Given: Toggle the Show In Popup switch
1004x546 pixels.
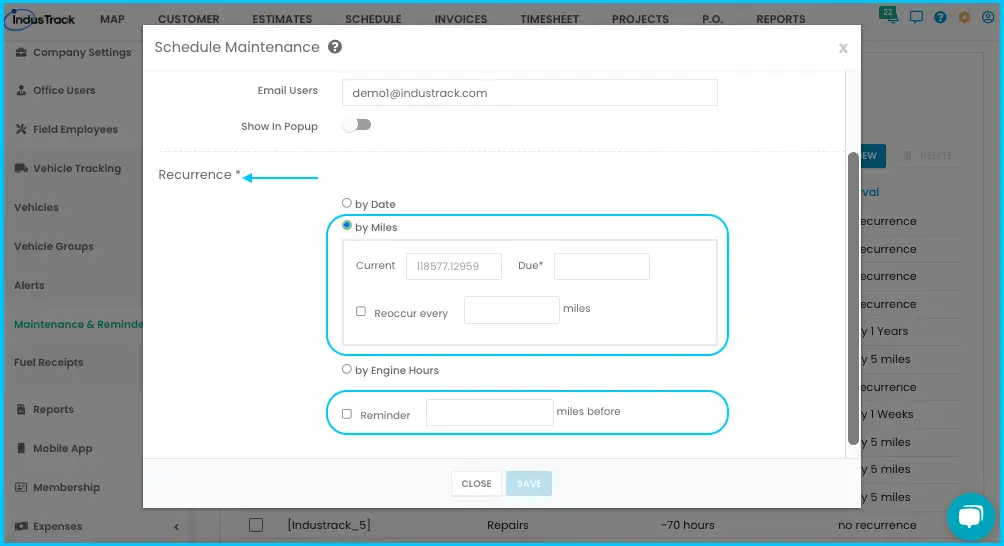Looking at the screenshot, I should pos(357,125).
